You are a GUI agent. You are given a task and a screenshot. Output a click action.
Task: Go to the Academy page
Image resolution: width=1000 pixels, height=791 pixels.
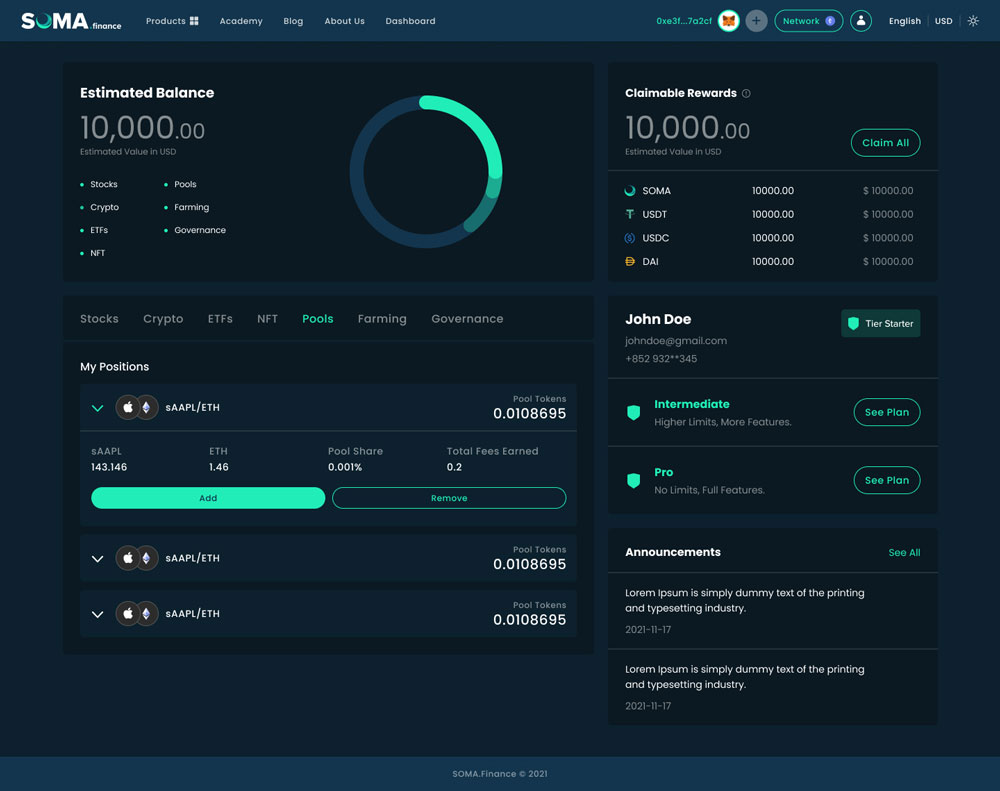coord(241,21)
